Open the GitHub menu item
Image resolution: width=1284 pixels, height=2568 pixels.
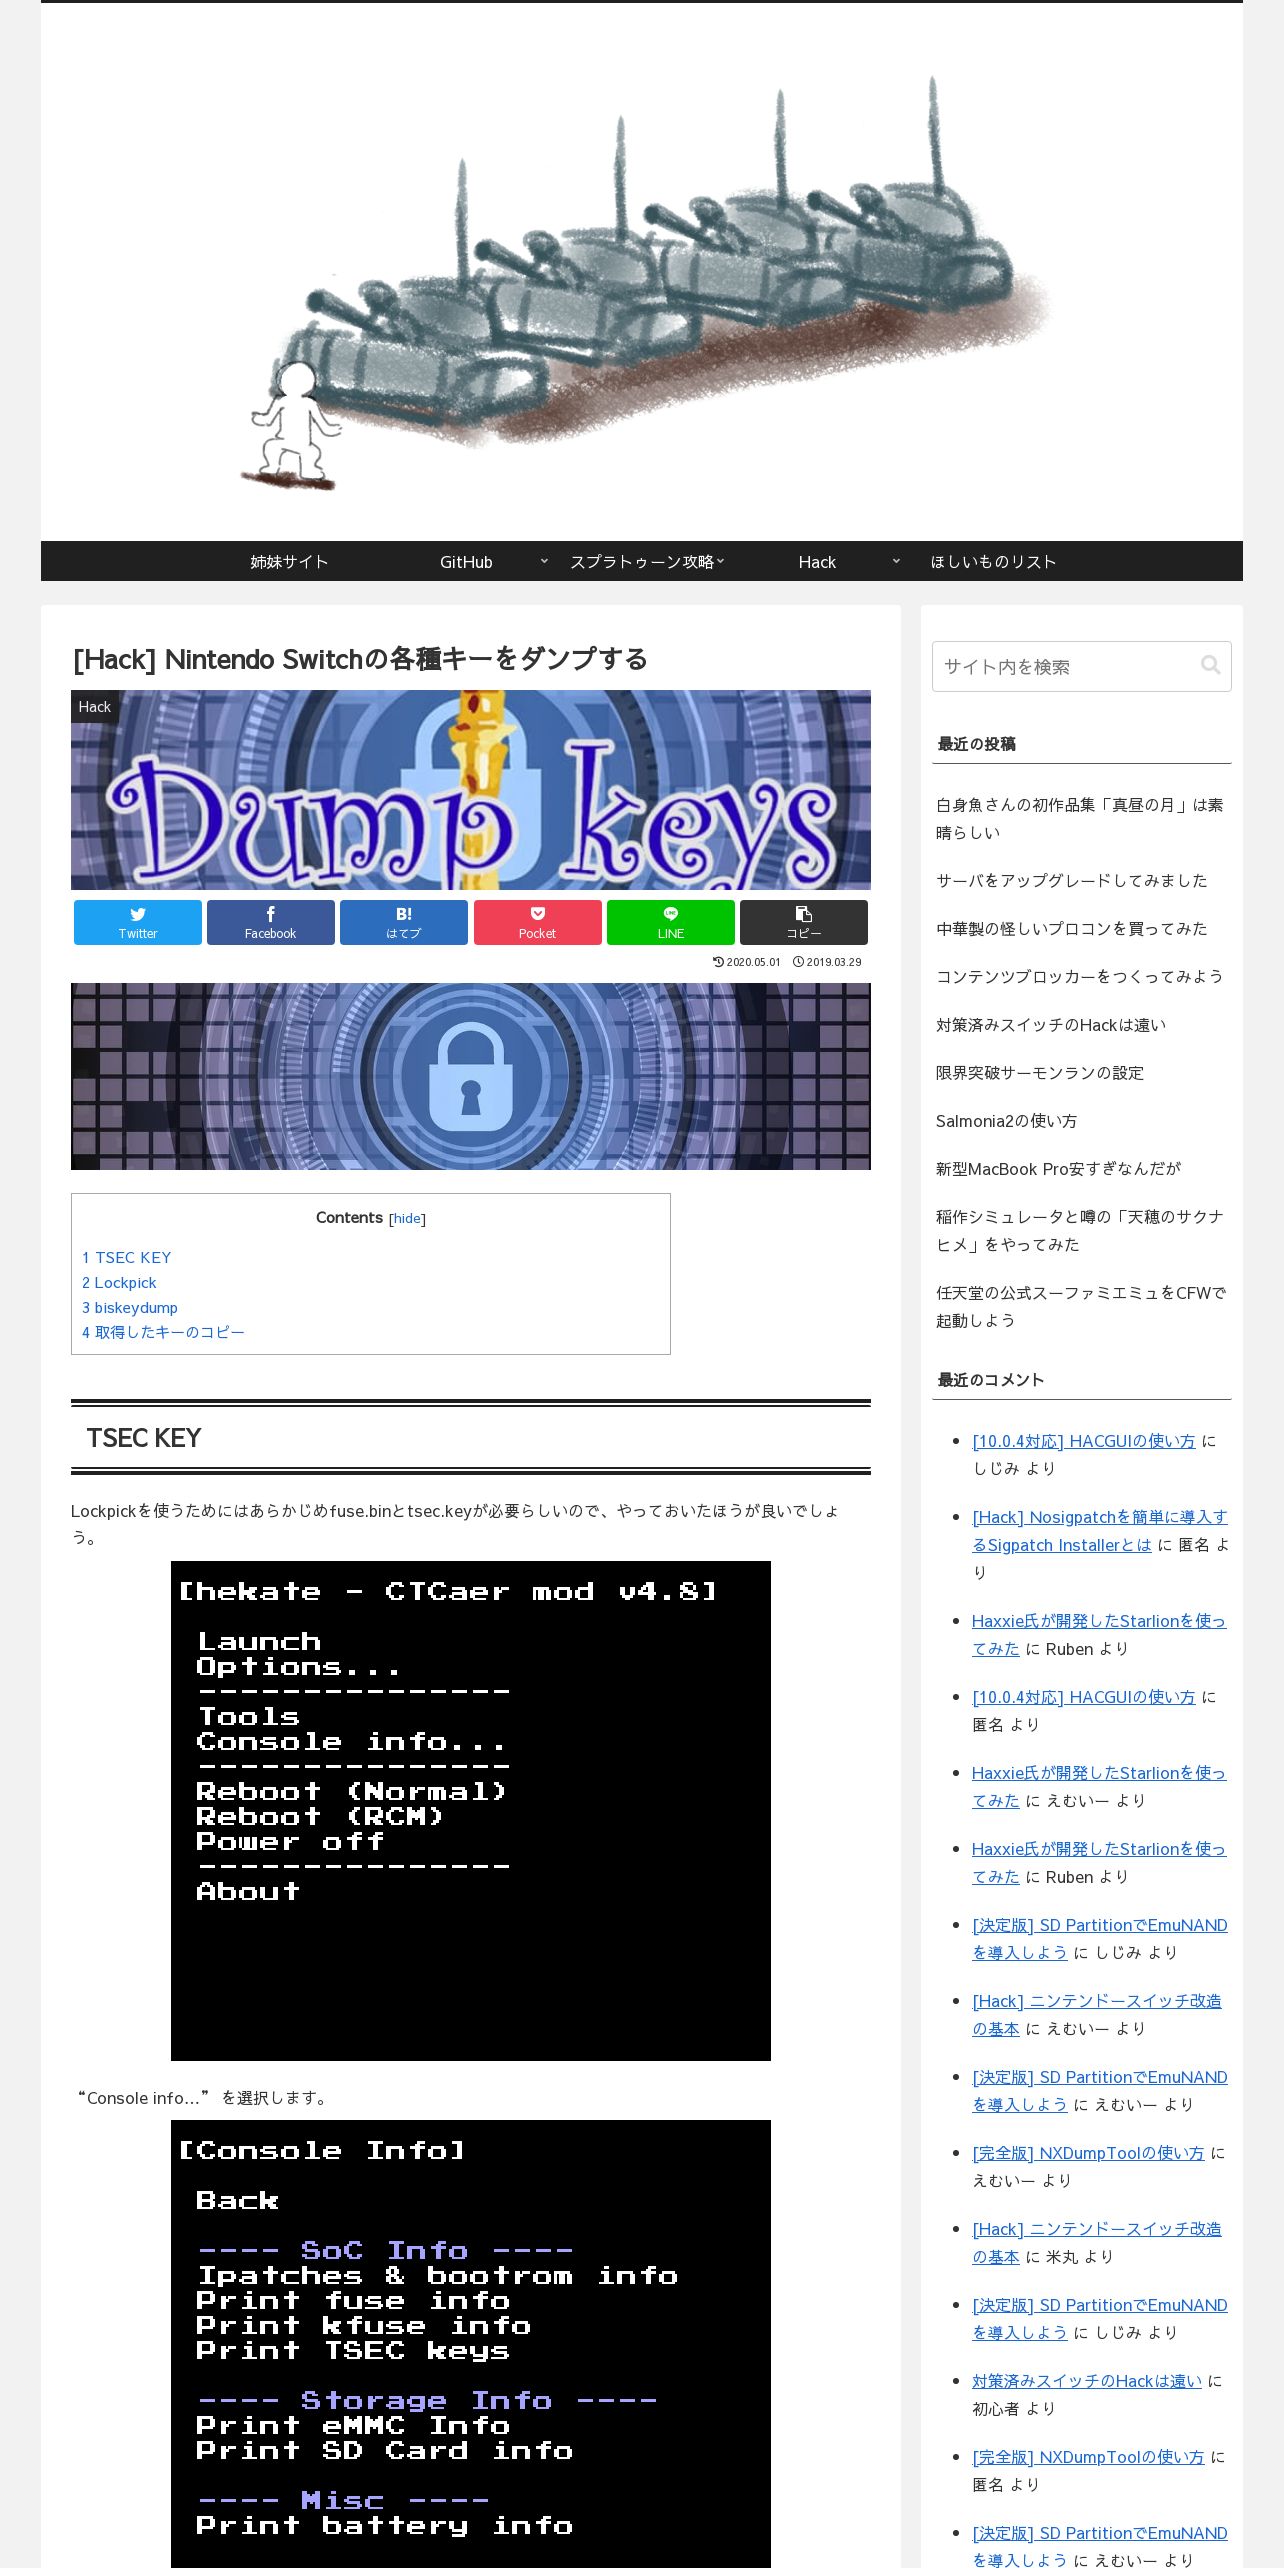466,562
